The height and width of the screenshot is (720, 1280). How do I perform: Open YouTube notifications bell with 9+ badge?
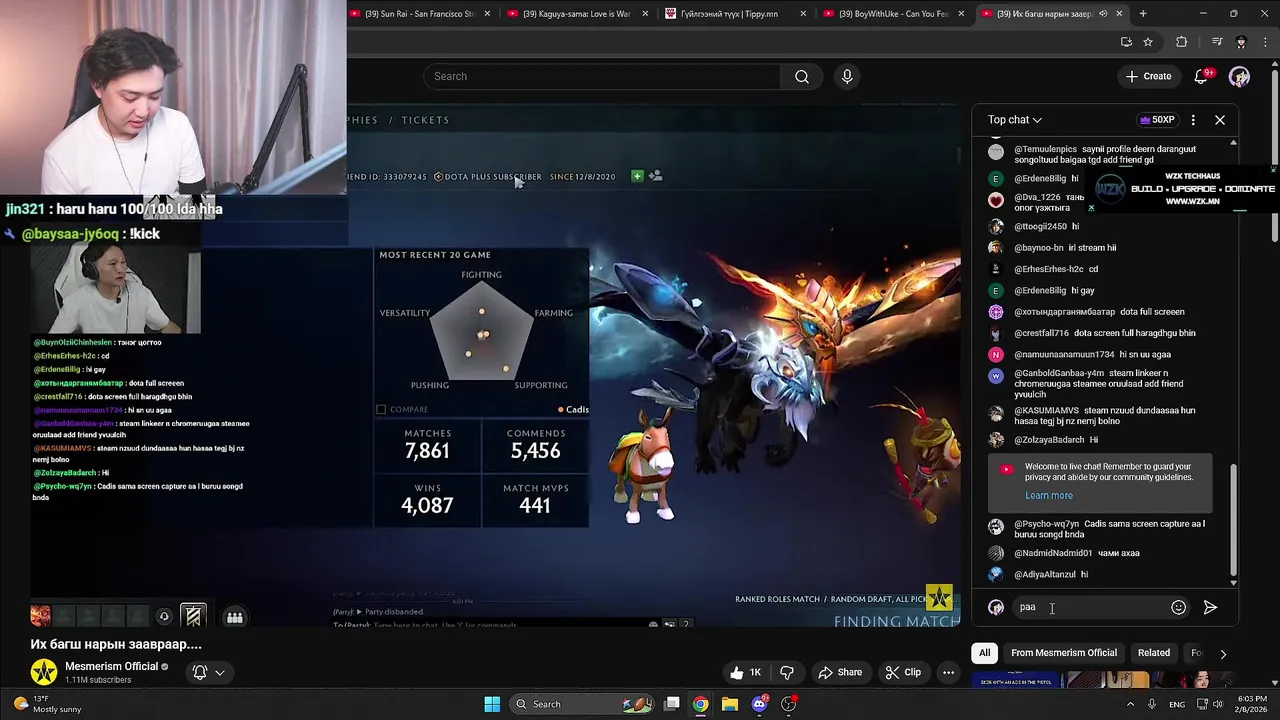pyautogui.click(x=1202, y=76)
